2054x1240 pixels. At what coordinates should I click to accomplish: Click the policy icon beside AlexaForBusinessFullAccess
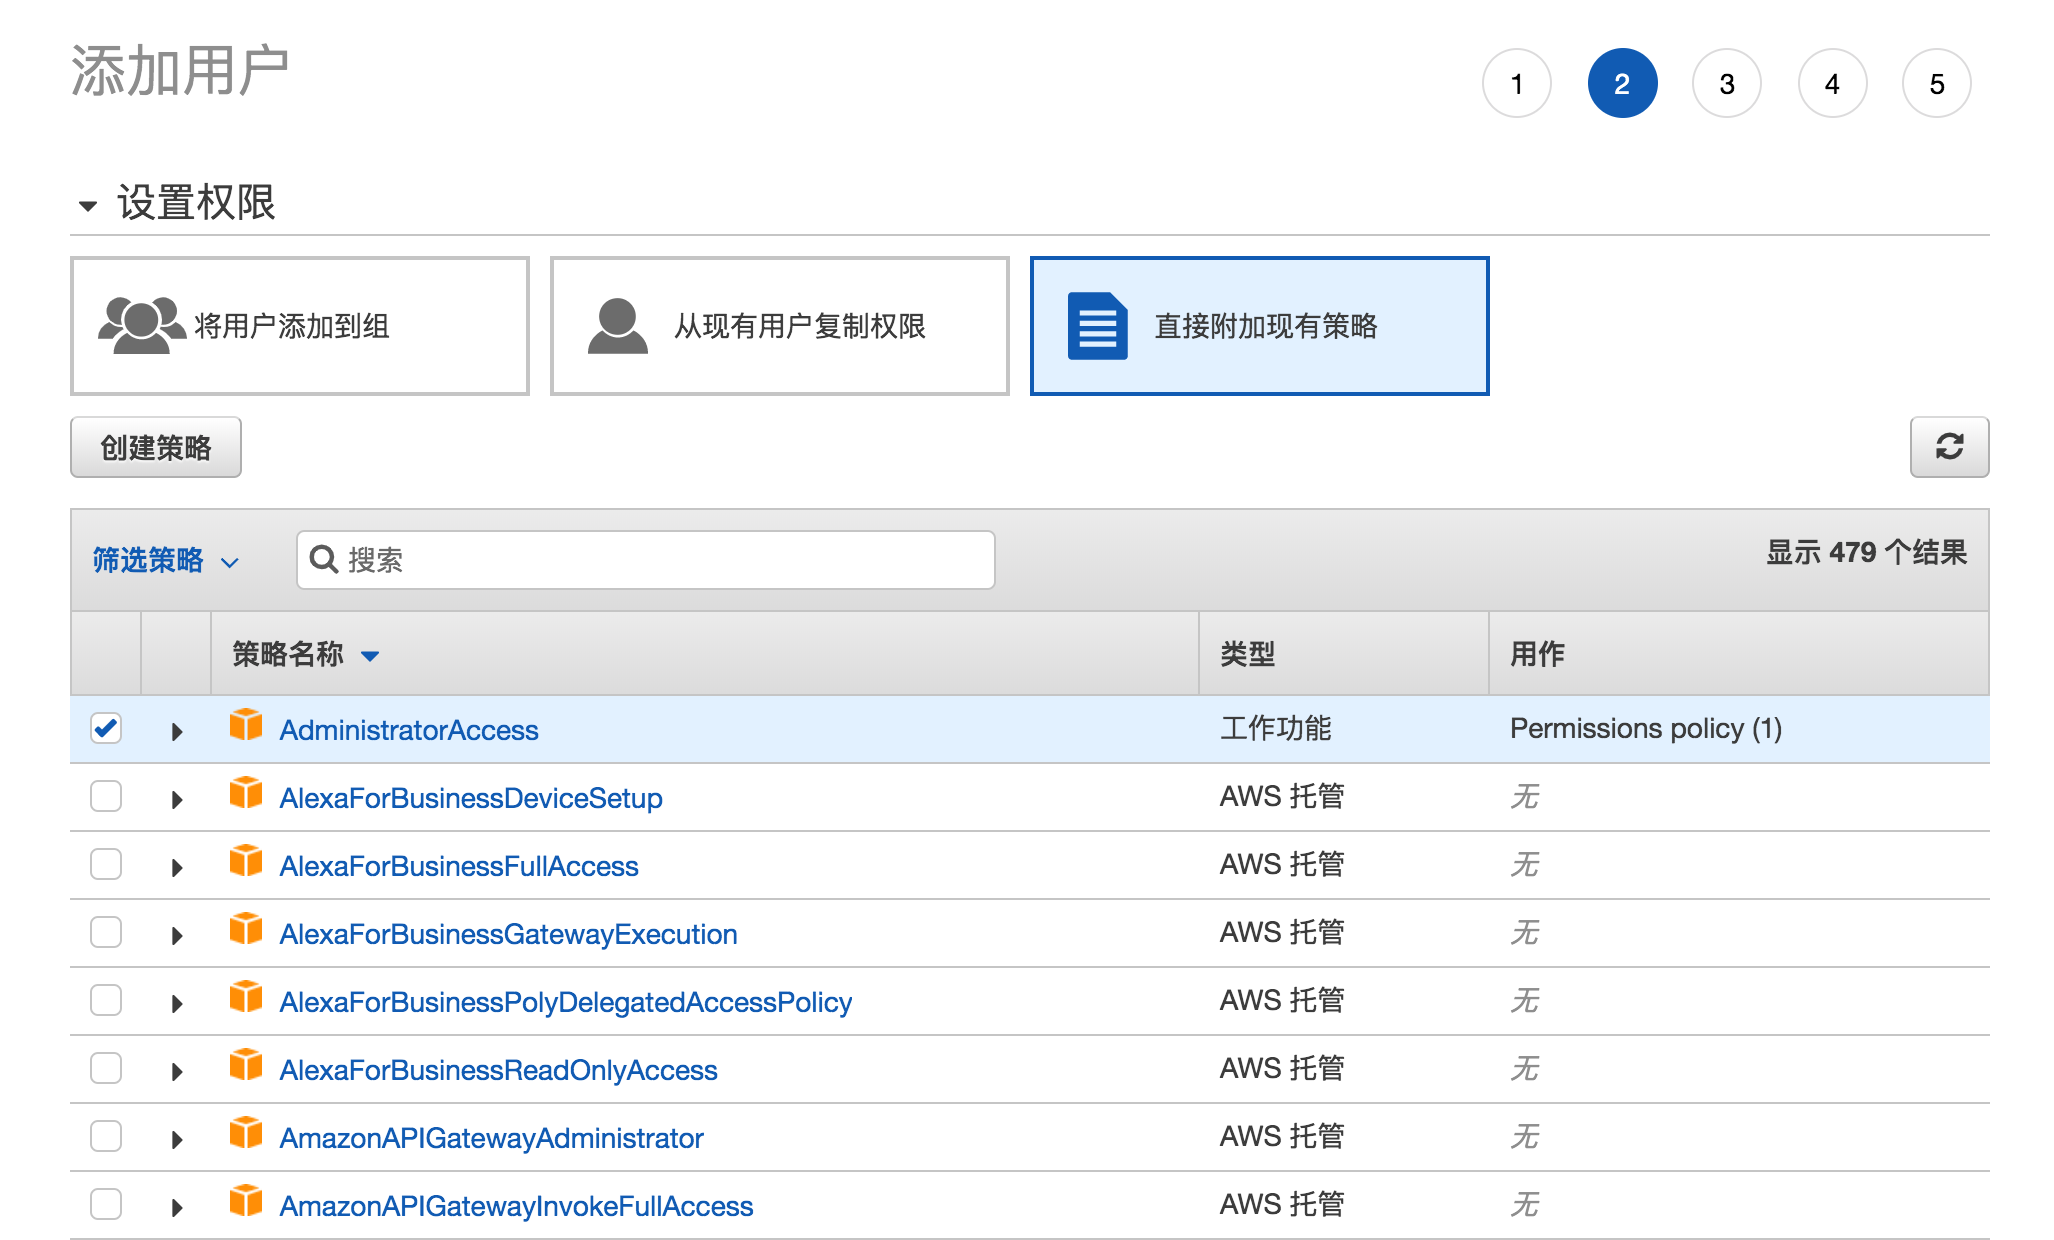[x=245, y=861]
